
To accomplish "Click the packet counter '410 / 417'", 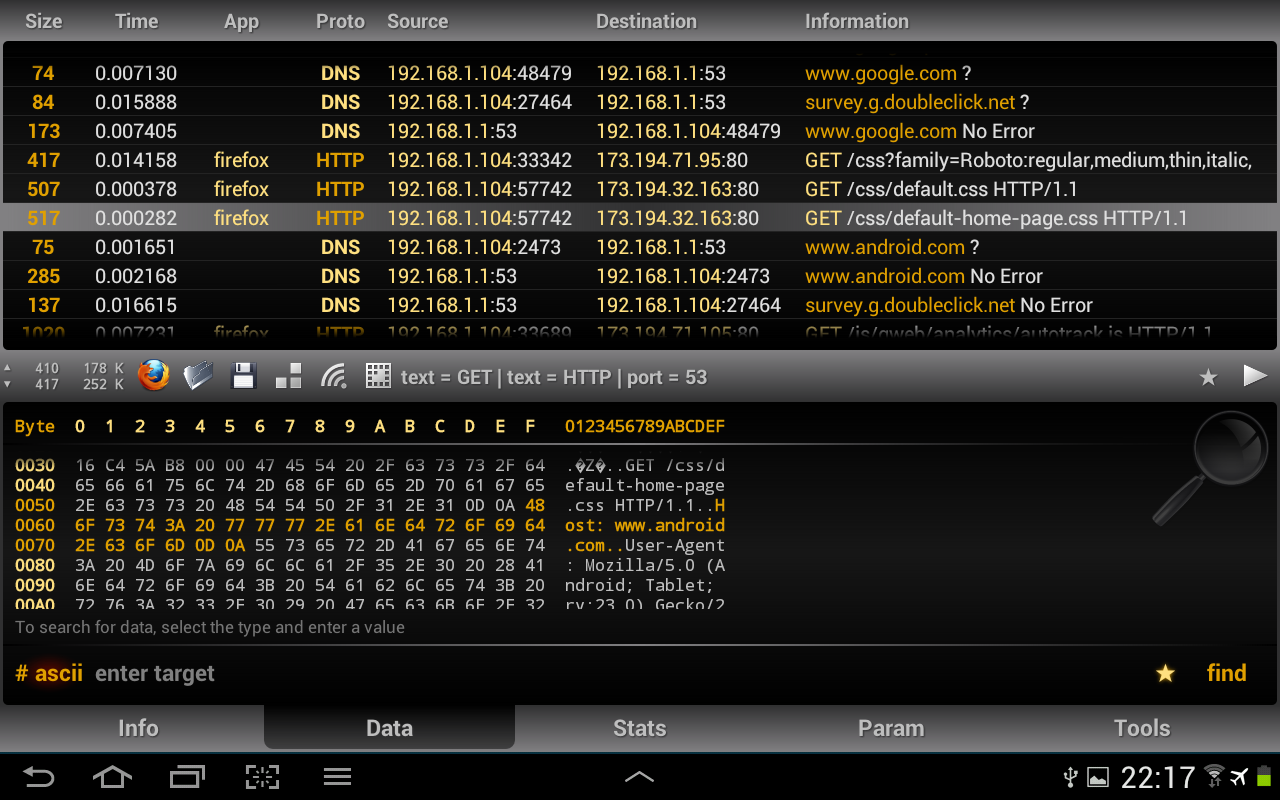I will coord(47,376).
